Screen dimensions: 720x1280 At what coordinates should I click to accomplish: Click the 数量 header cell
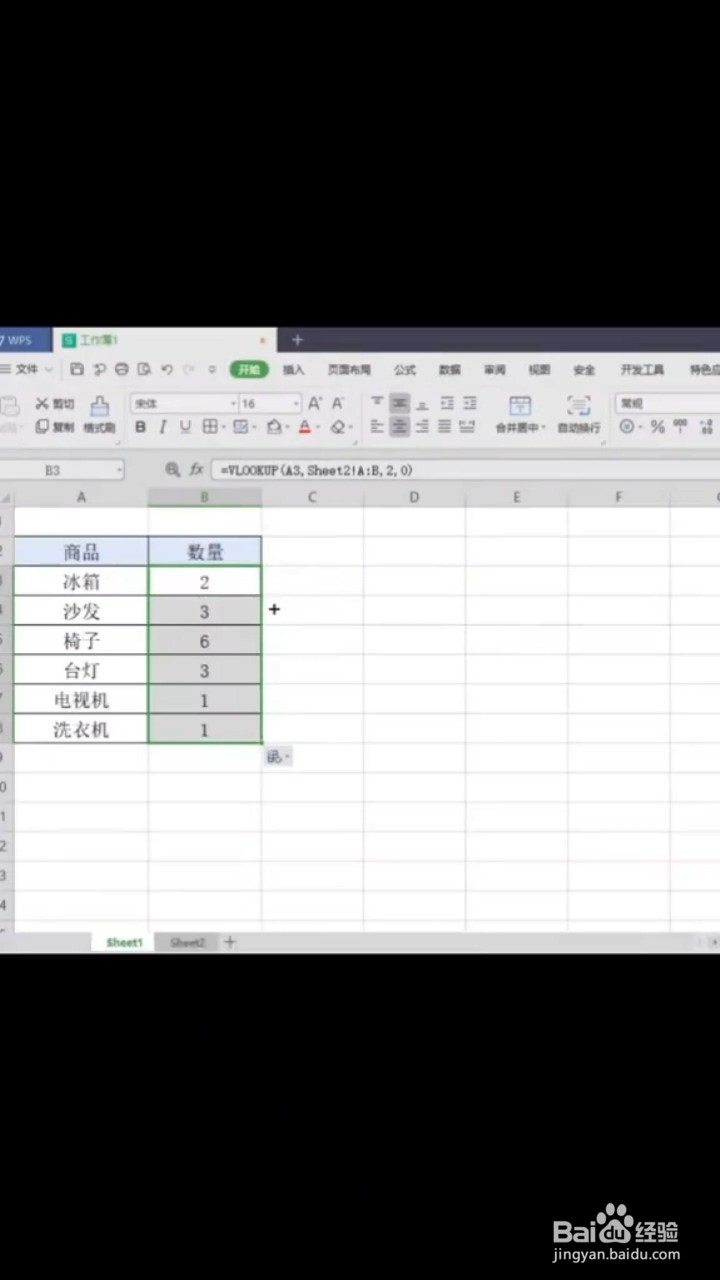click(205, 551)
